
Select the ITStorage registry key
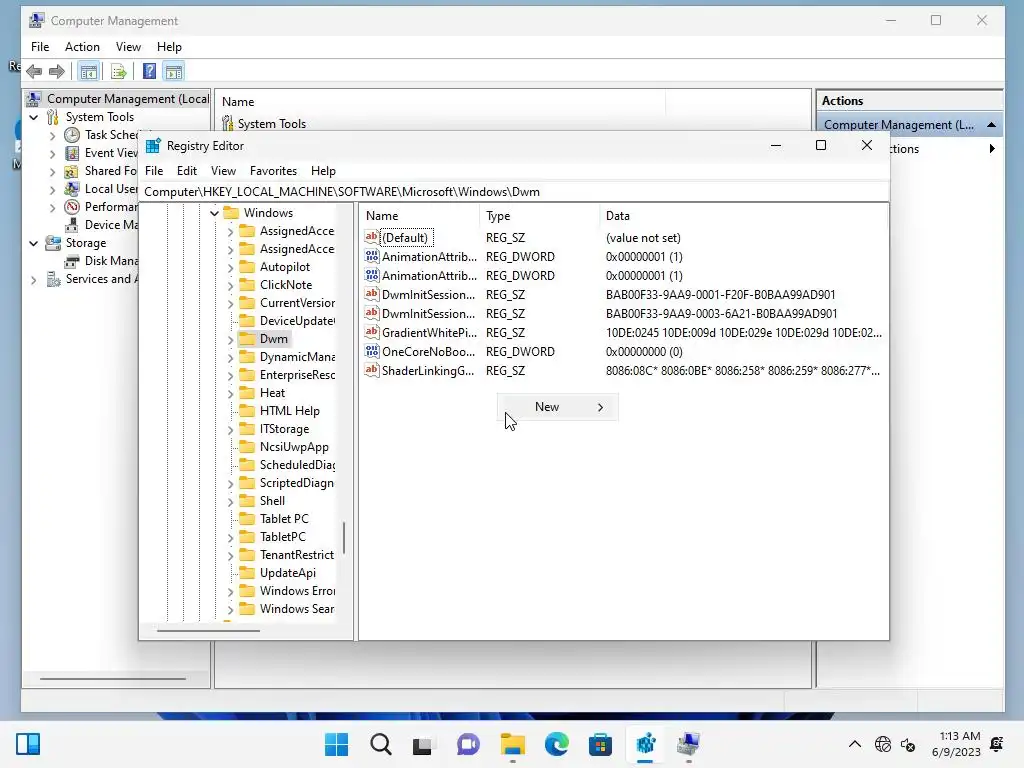pos(284,429)
